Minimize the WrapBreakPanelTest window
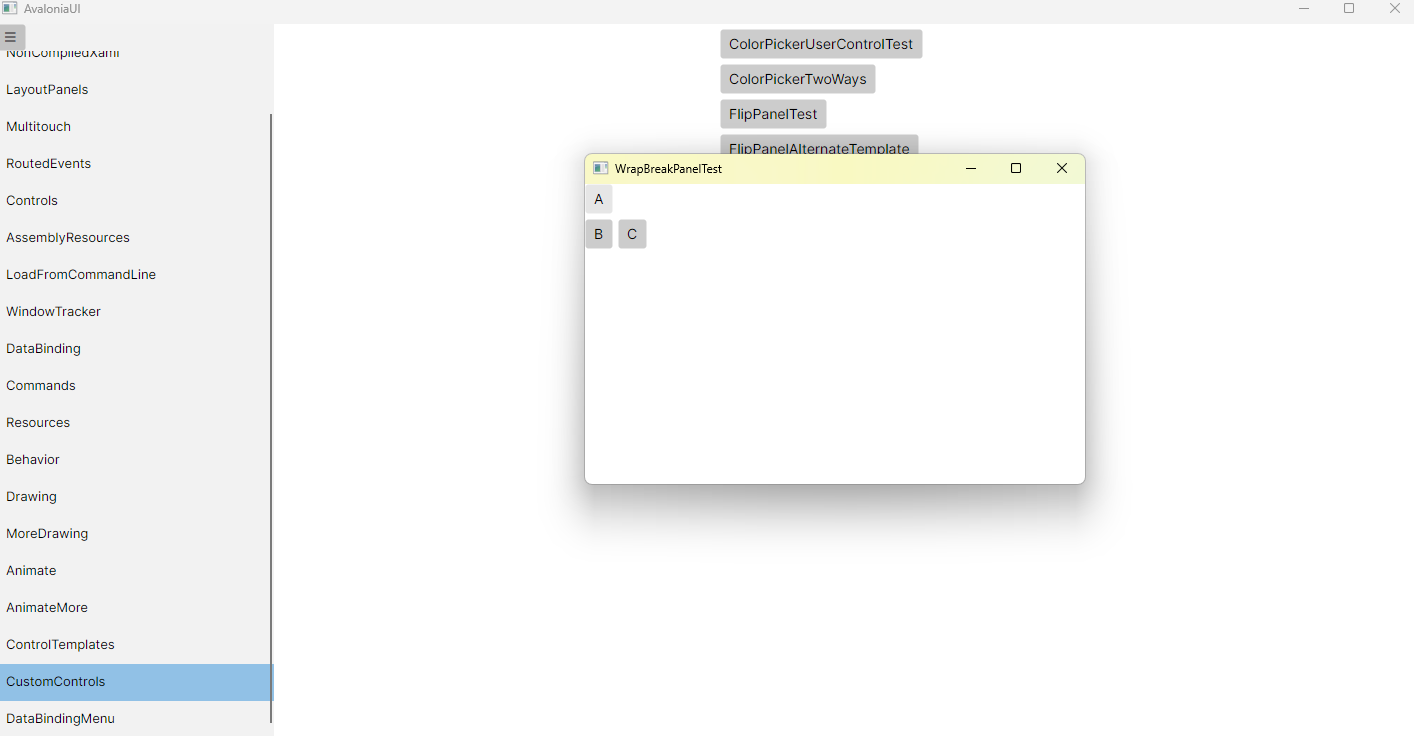 coord(971,168)
